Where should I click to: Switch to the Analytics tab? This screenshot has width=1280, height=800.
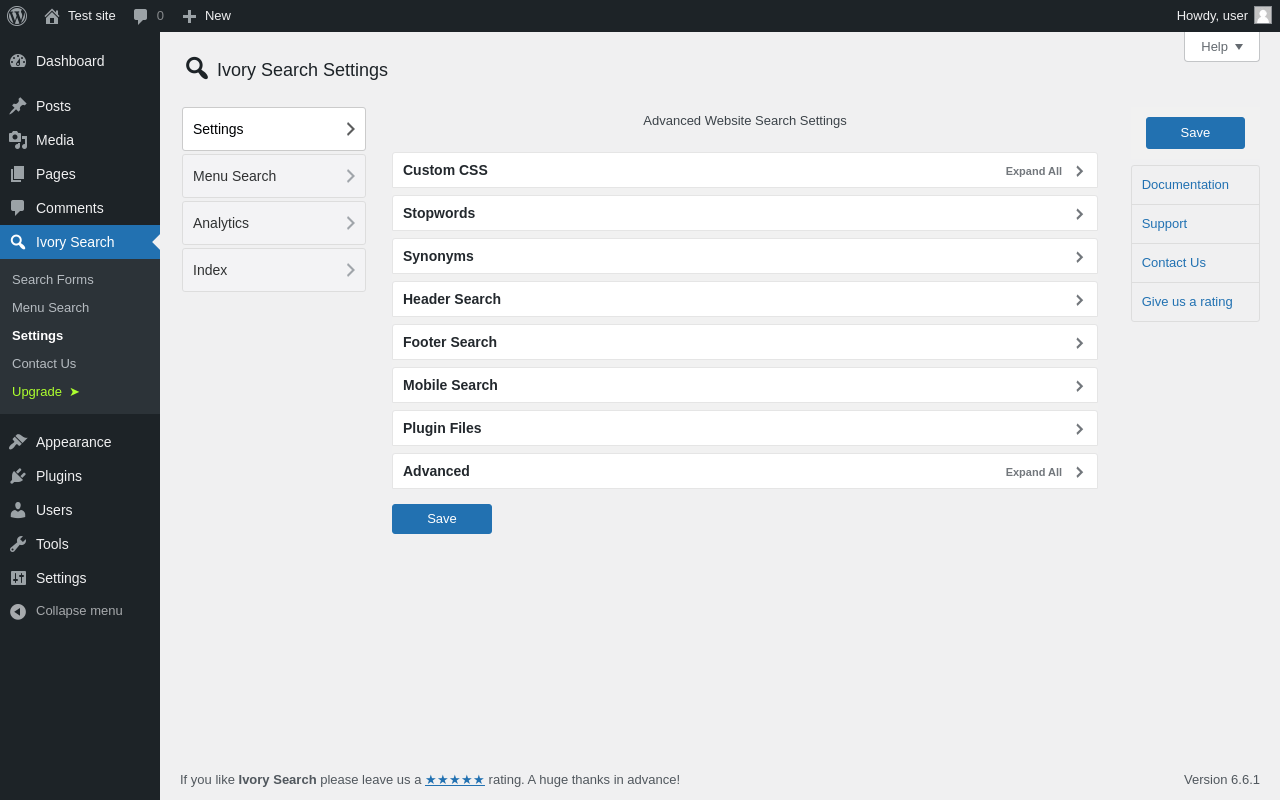point(274,223)
